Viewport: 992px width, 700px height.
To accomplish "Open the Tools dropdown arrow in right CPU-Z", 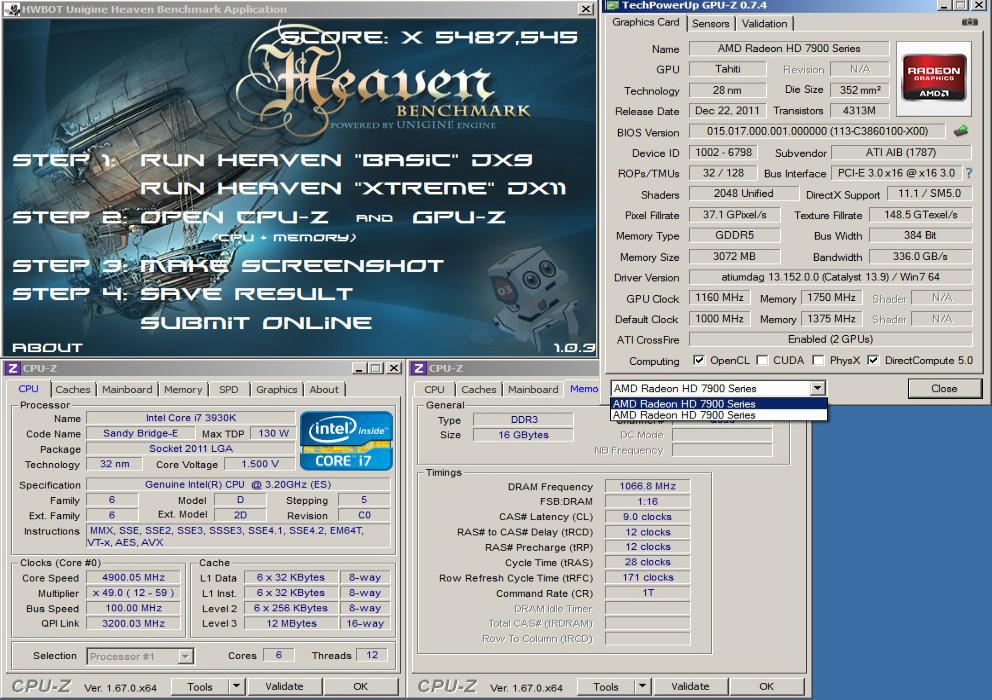I will click(x=642, y=686).
